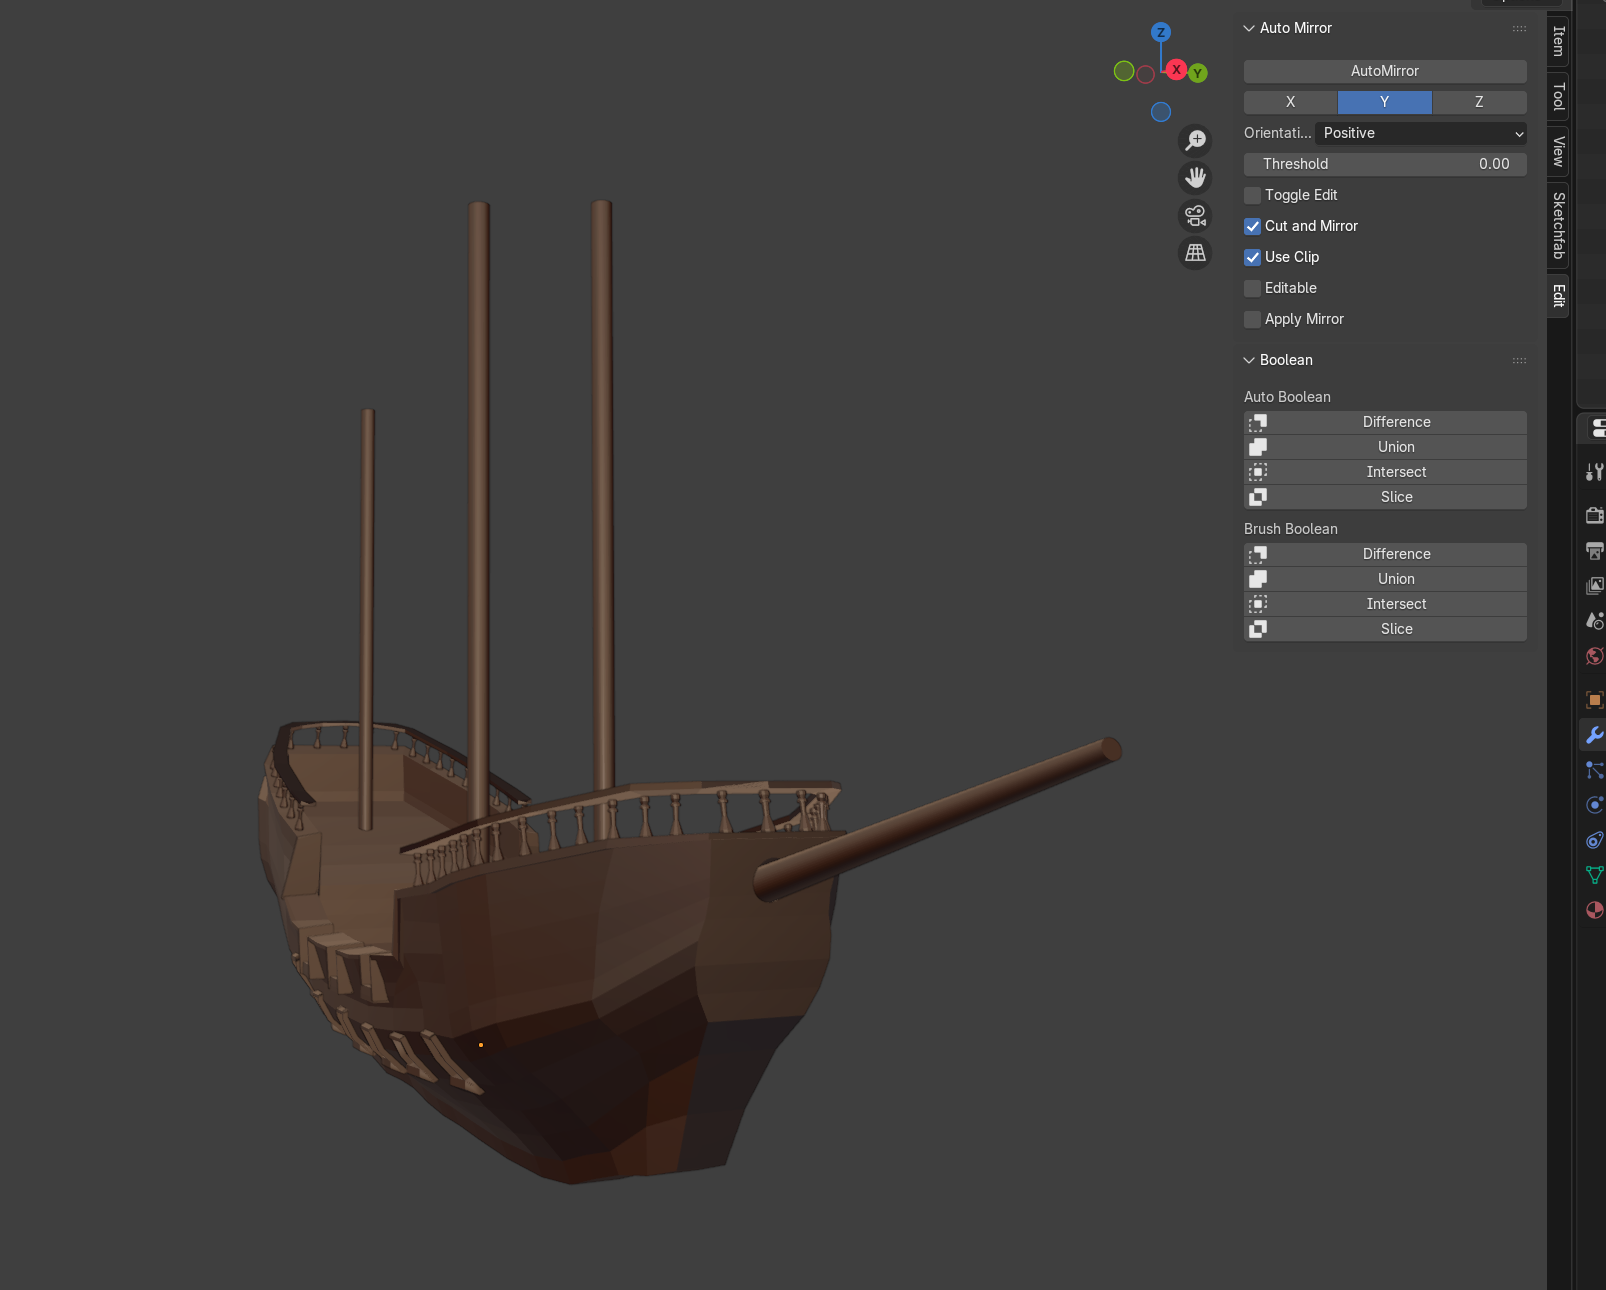Open the Modifiers wrench properties tab
Image resolution: width=1606 pixels, height=1290 pixels.
(1594, 735)
